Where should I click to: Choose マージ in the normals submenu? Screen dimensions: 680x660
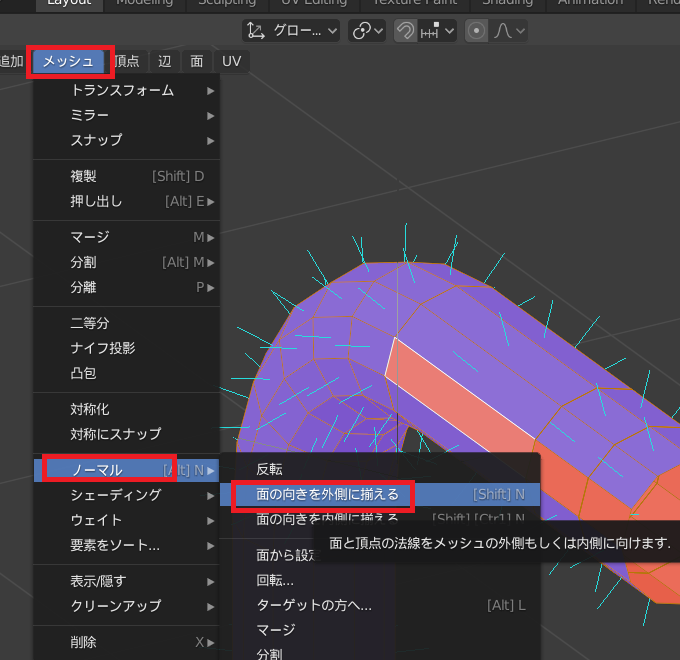pyautogui.click(x=380, y=630)
